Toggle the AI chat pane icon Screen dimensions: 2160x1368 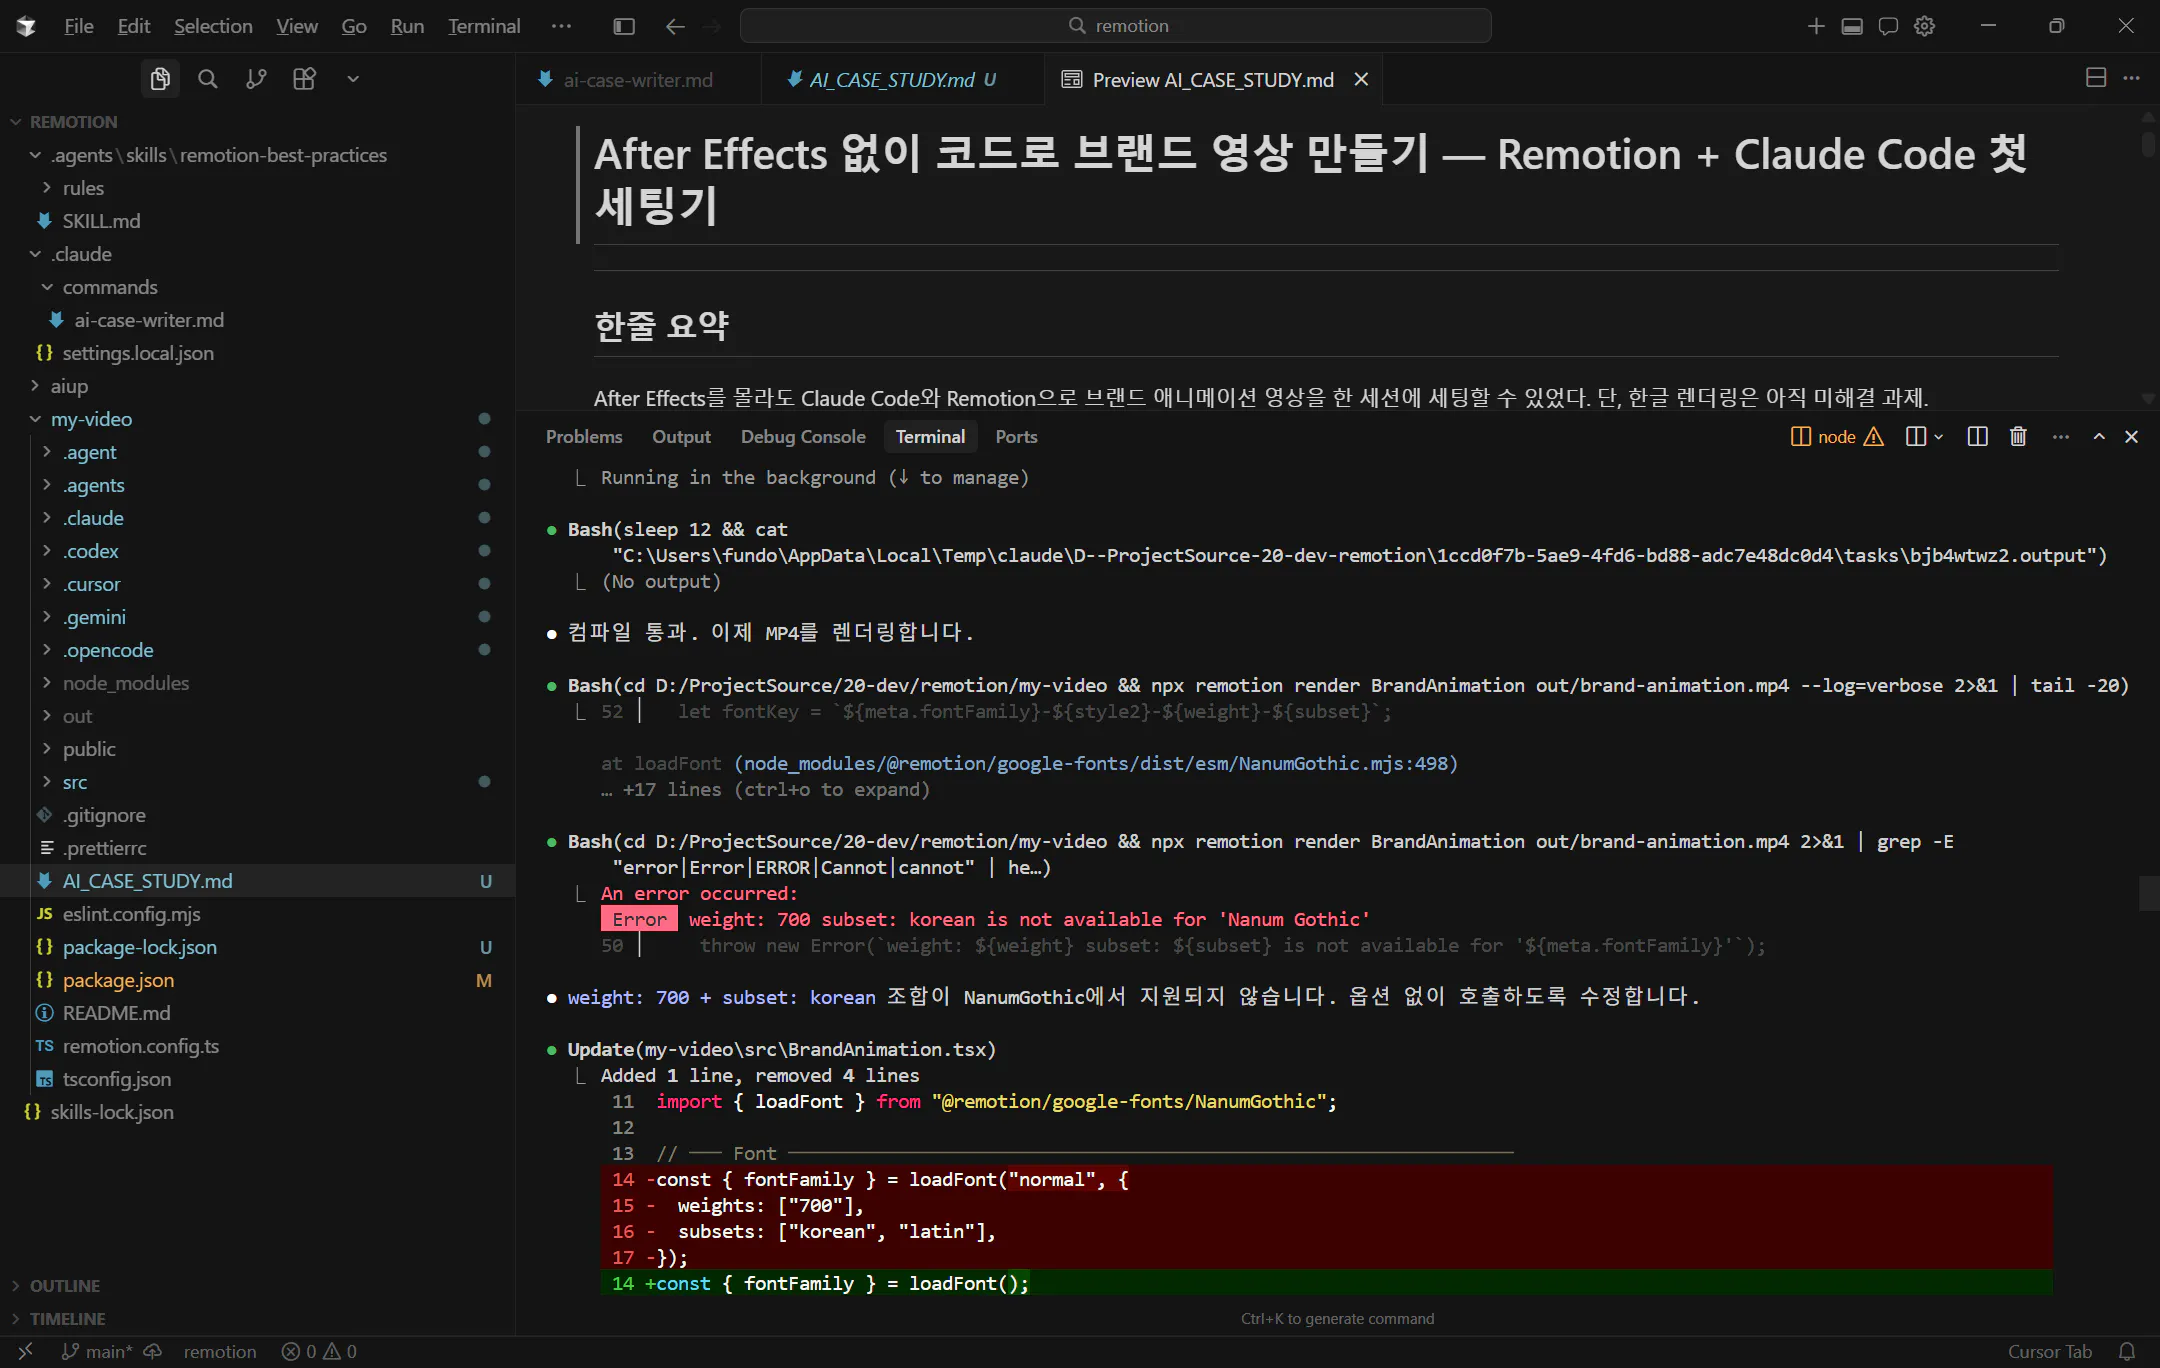coord(1888,26)
